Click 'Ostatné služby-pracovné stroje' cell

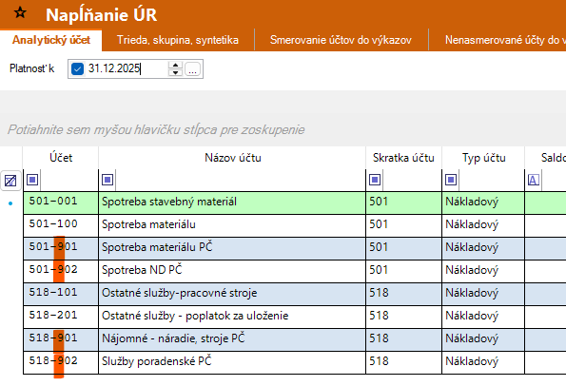(232, 294)
